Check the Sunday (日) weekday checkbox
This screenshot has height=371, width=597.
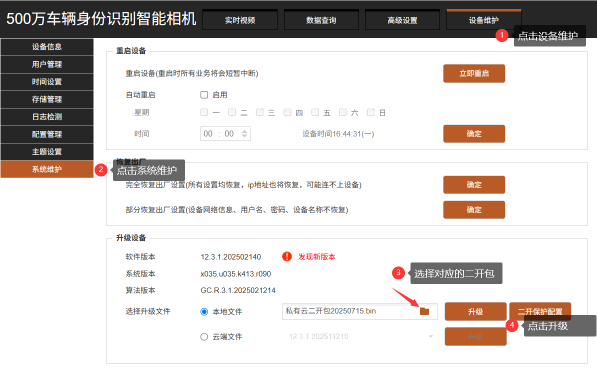[x=370, y=112]
